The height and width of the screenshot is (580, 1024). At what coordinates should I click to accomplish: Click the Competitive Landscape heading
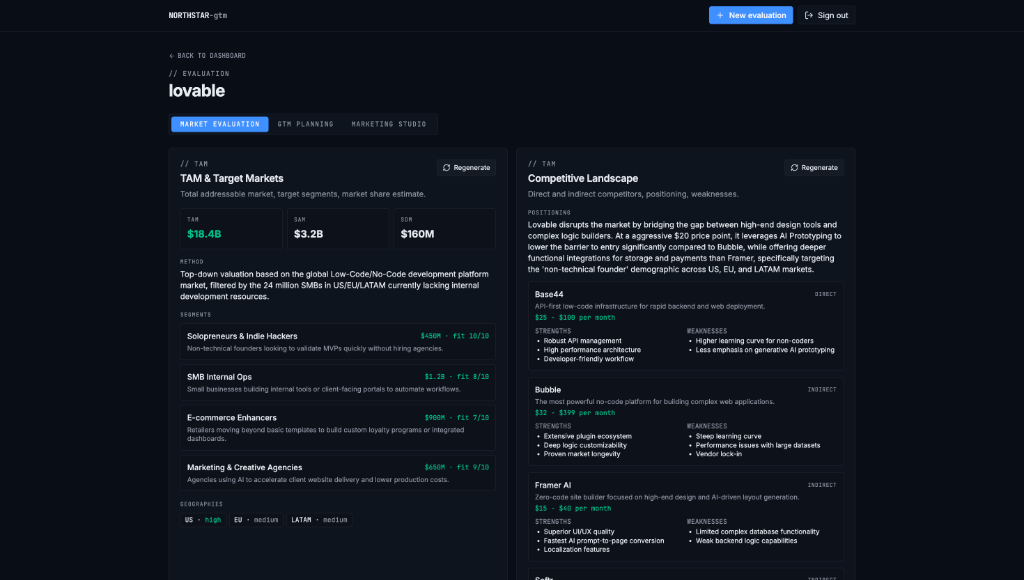coord(583,178)
